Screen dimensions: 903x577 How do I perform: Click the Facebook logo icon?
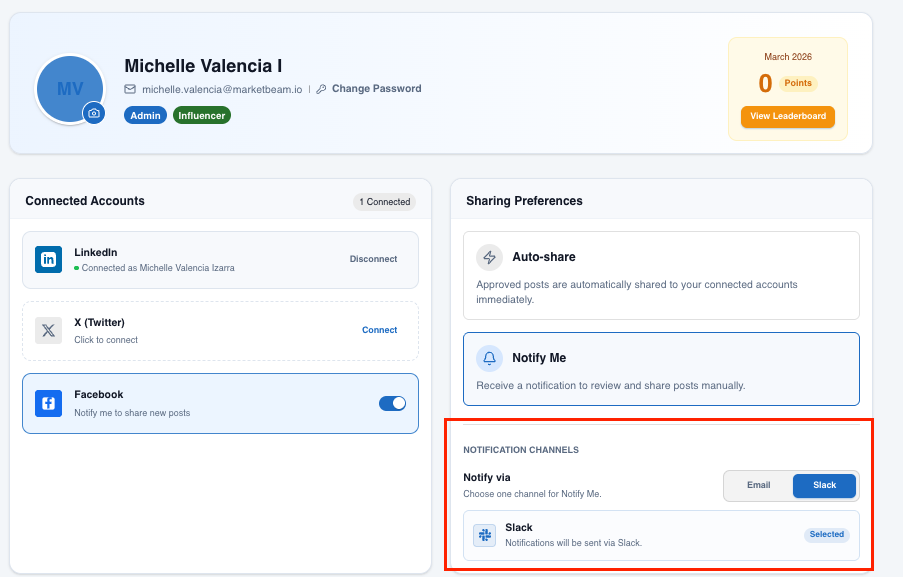point(48,403)
